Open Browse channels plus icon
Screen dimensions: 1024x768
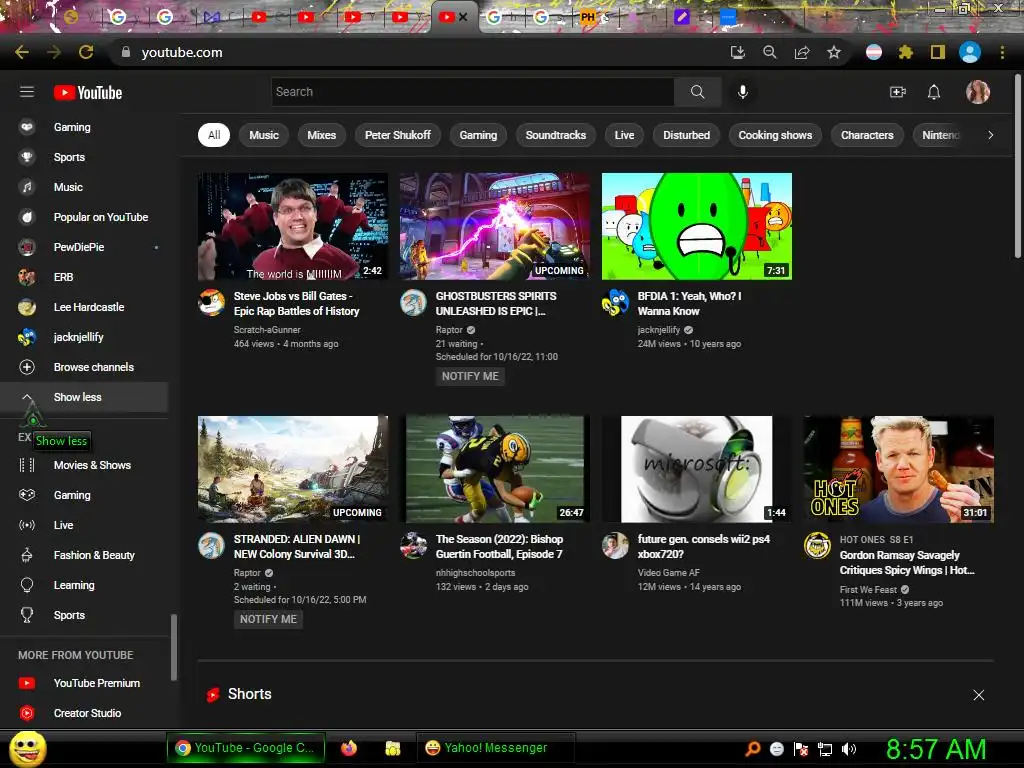pyautogui.click(x=27, y=367)
